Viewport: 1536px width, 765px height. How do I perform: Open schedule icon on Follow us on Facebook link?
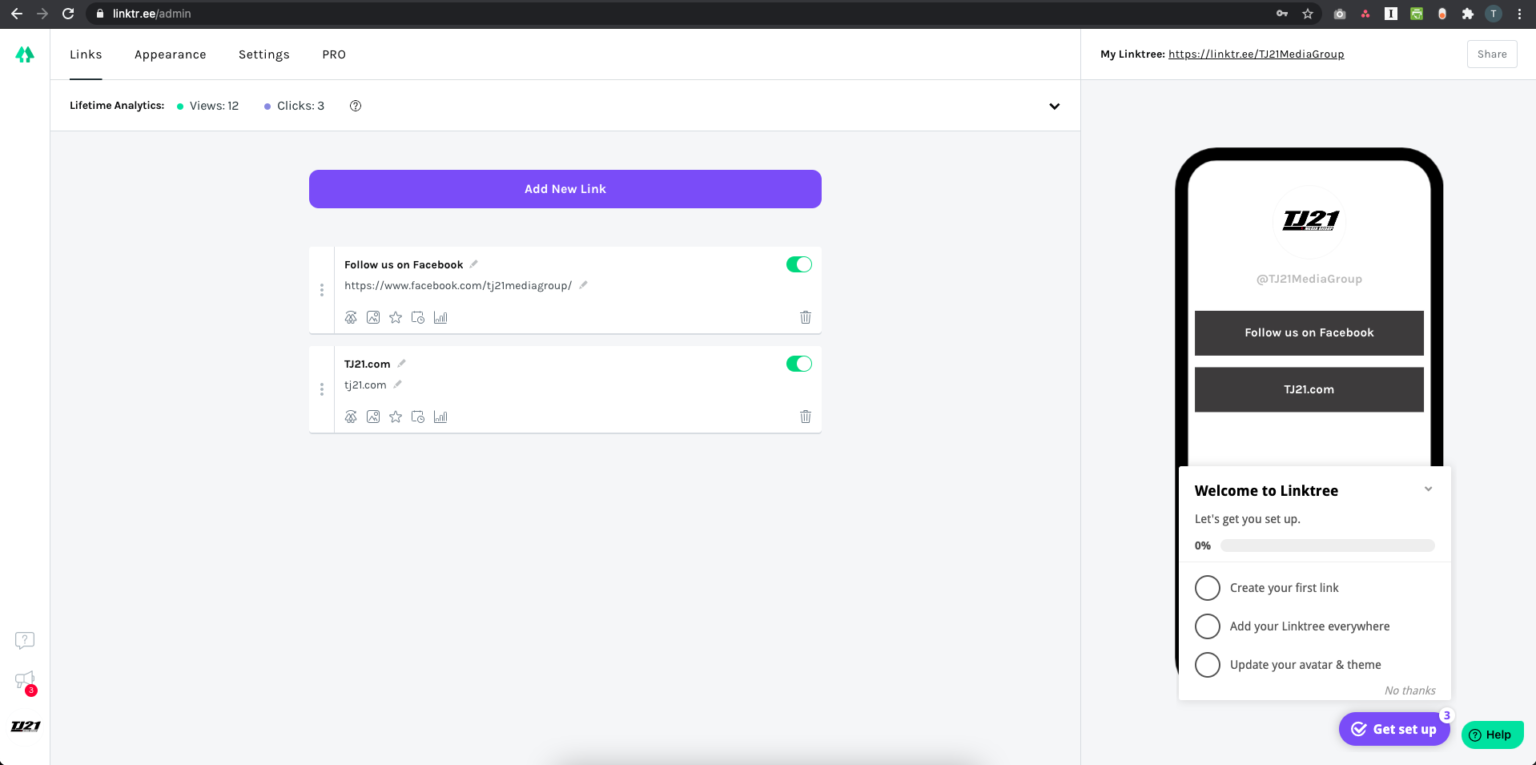tap(418, 318)
